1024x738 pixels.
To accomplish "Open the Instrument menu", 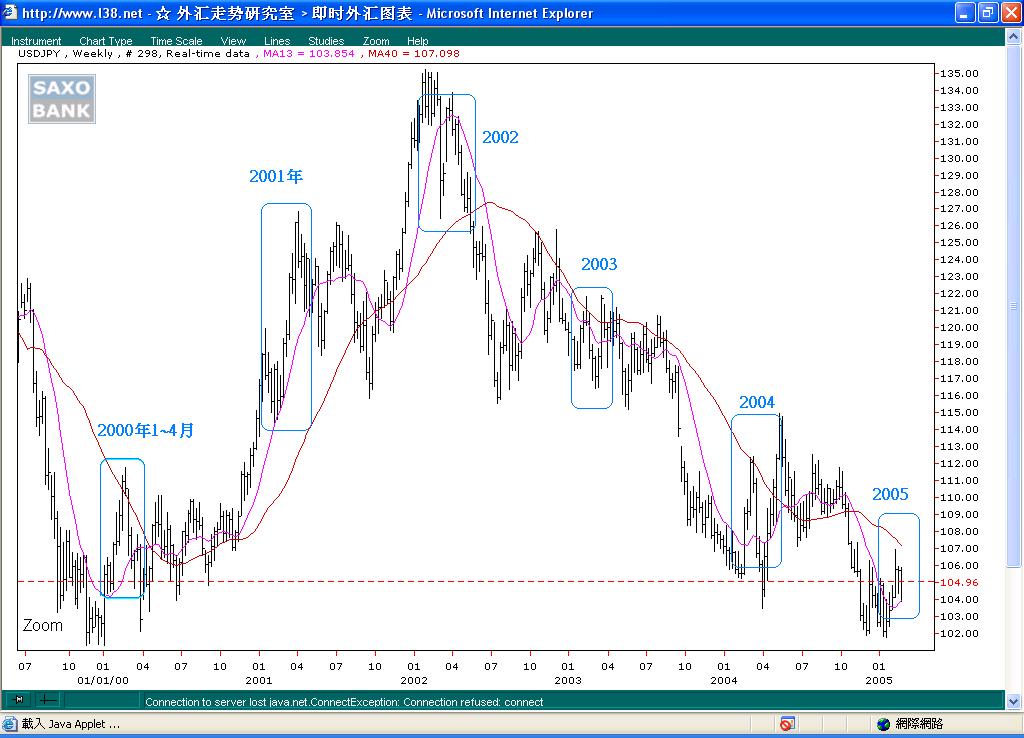I will tap(36, 41).
